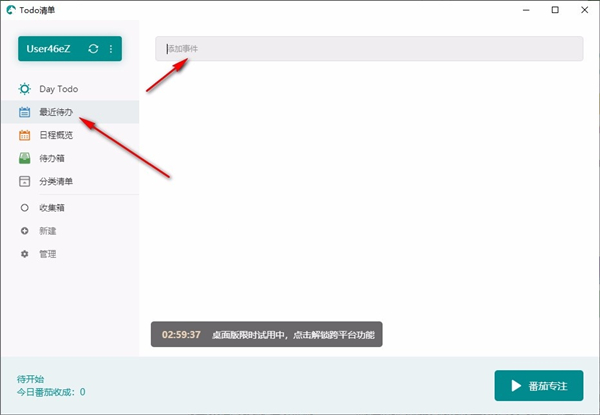The width and height of the screenshot is (600, 415).
Task: Click the 管理 gear icon
Action: point(25,254)
